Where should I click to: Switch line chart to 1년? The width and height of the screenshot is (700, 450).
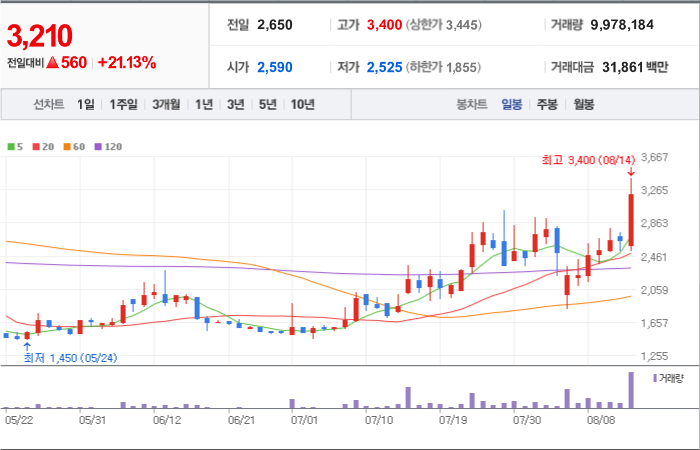tap(204, 104)
